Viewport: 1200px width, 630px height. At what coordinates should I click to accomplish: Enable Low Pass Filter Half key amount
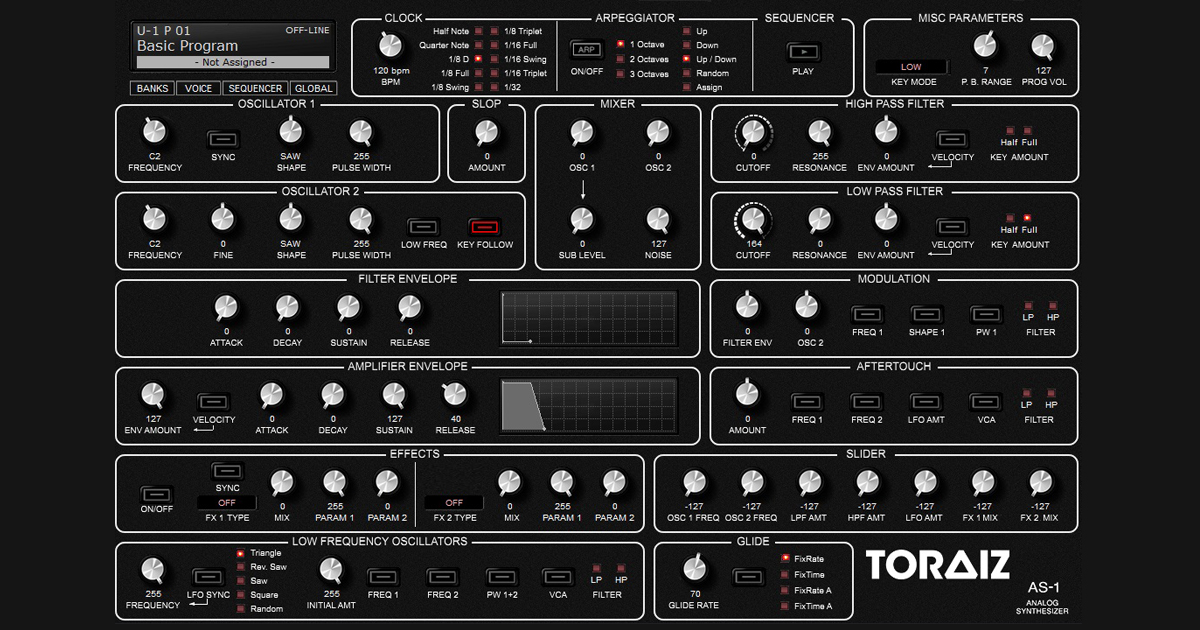point(1009,217)
